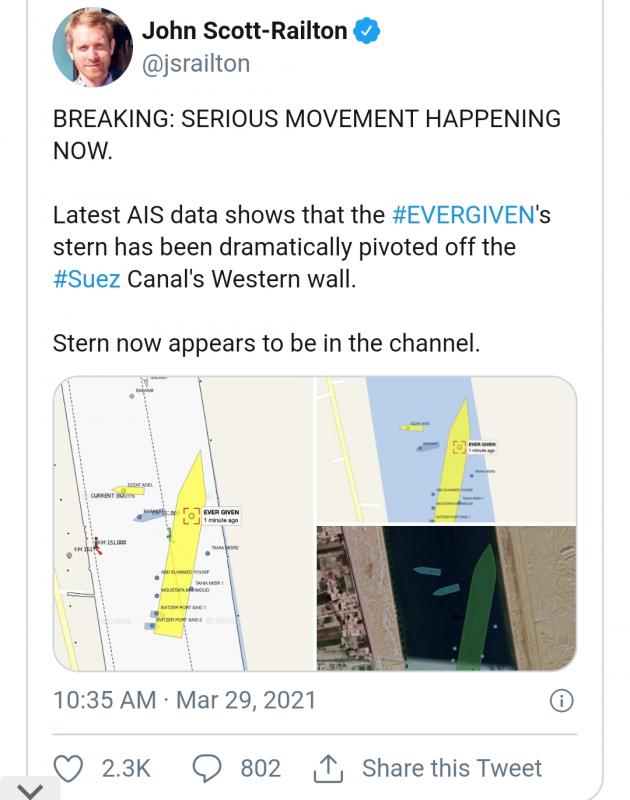Click Share this Tweet
This screenshot has width=630, height=800.
point(452,768)
